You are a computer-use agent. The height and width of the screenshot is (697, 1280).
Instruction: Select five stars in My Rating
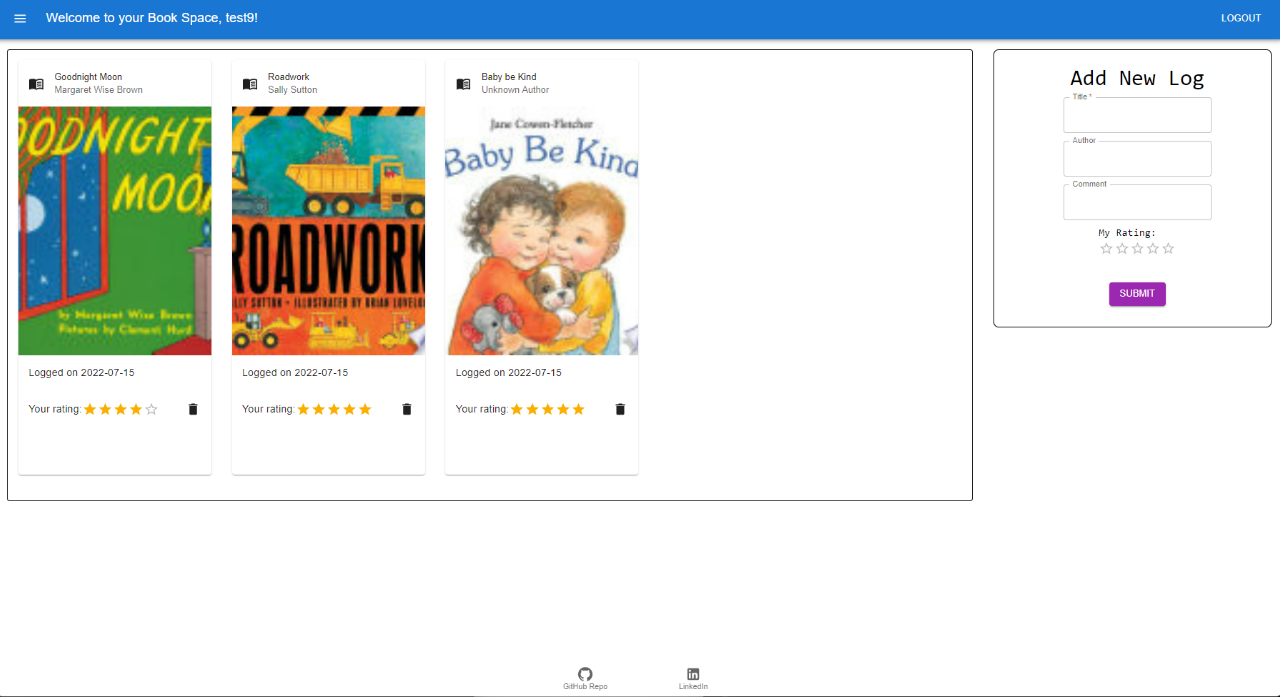(x=1168, y=248)
